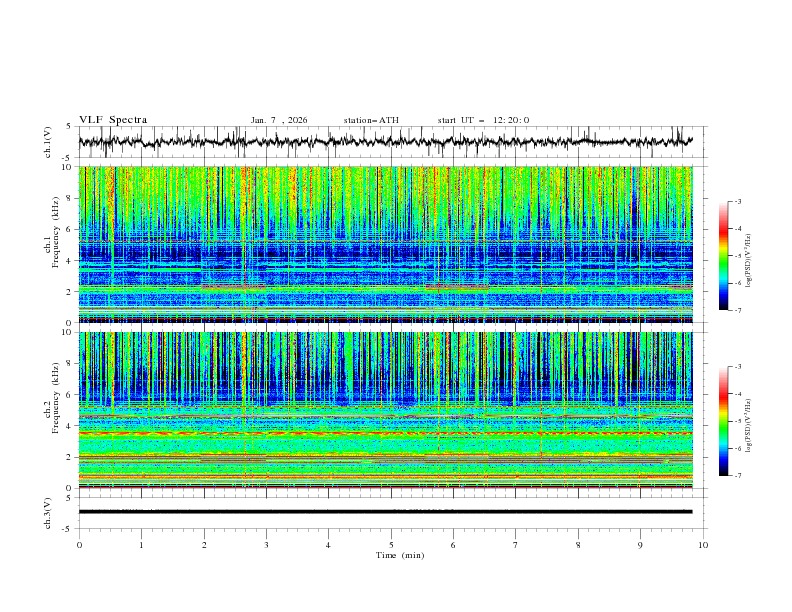Click inside the ch.1 spectrogram panel
Image resolution: width=792 pixels, height=612 pixels.
click(391, 245)
